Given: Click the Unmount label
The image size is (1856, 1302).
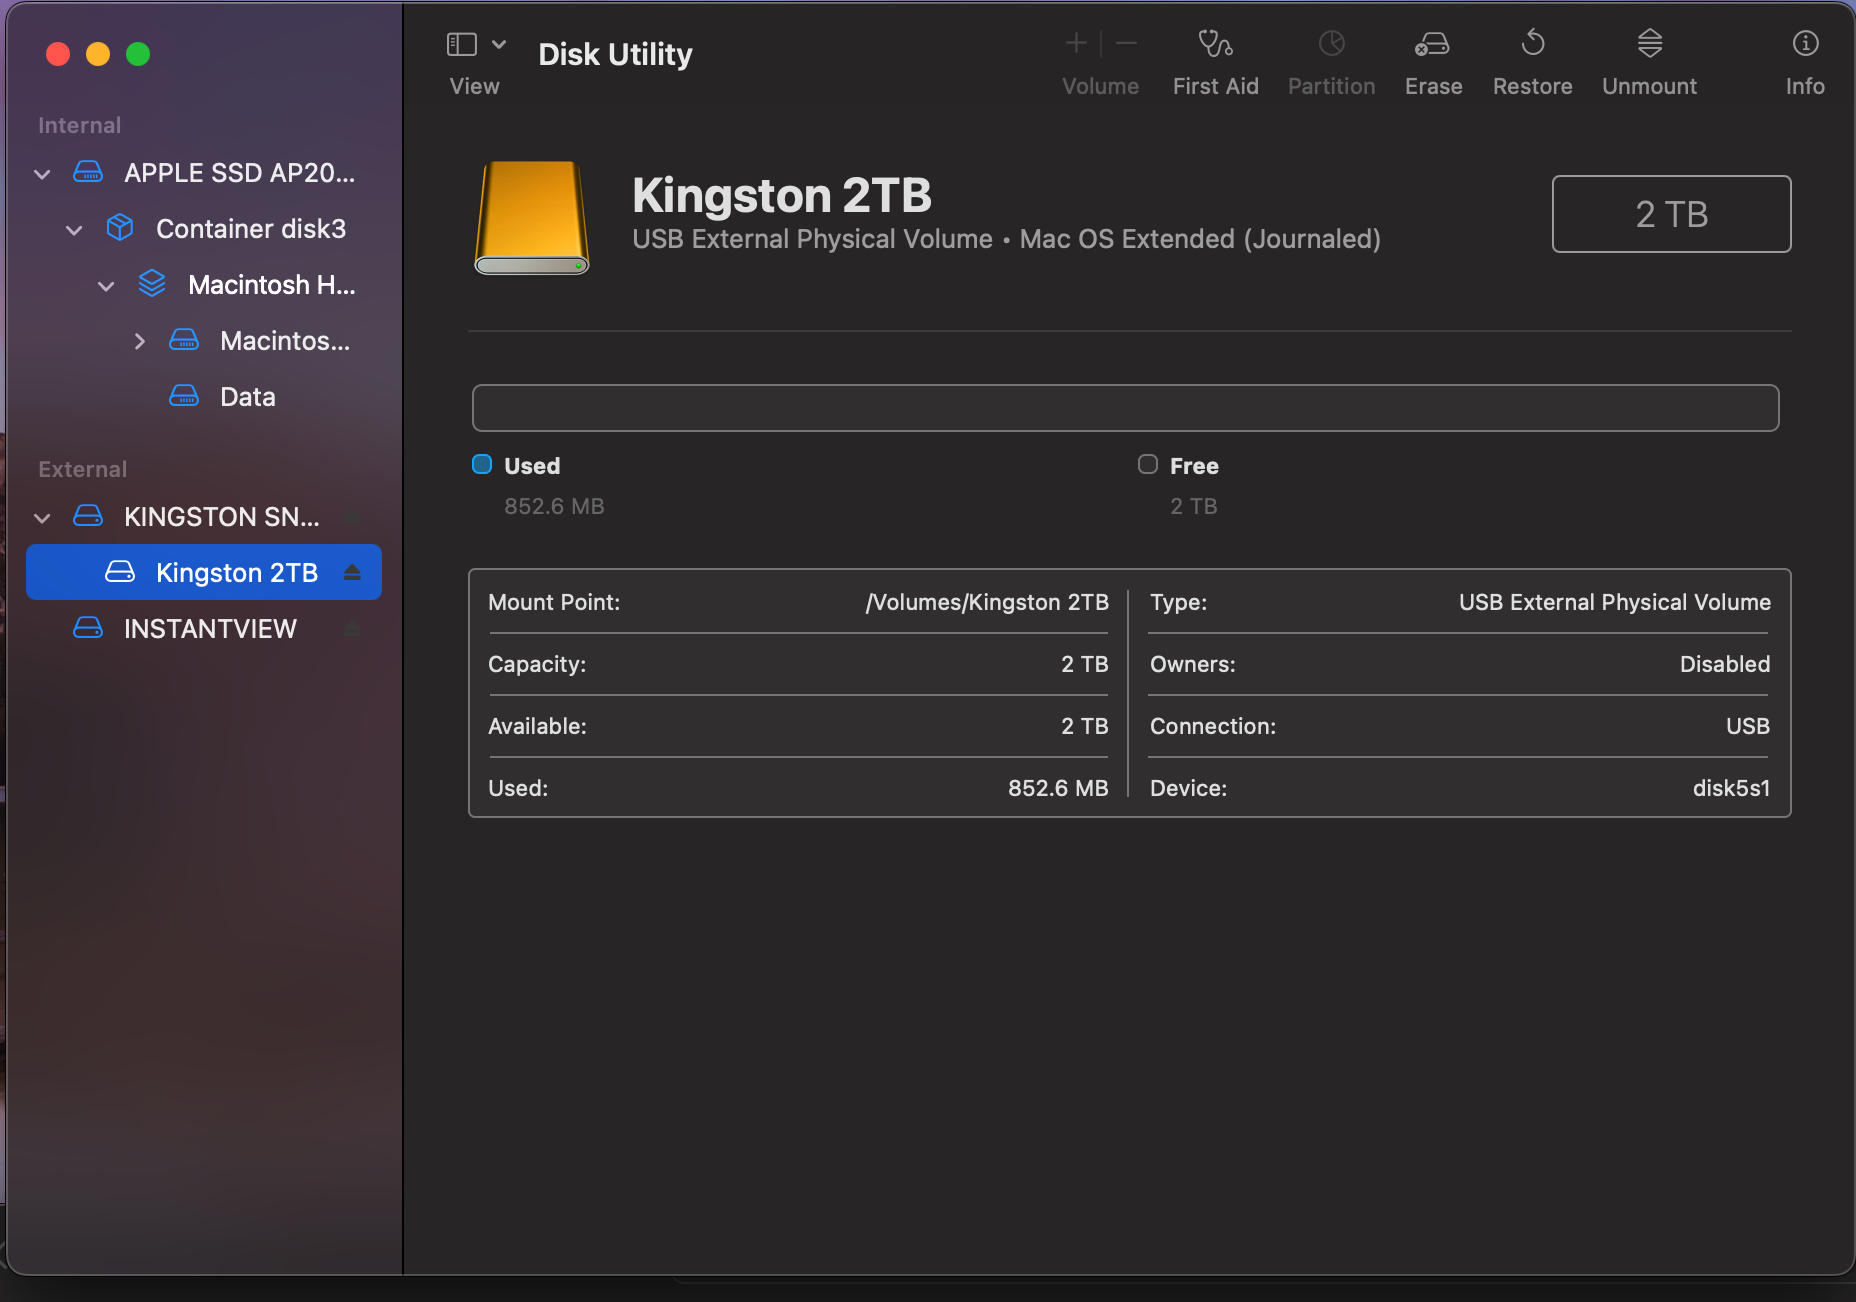Looking at the screenshot, I should pyautogui.click(x=1649, y=86).
